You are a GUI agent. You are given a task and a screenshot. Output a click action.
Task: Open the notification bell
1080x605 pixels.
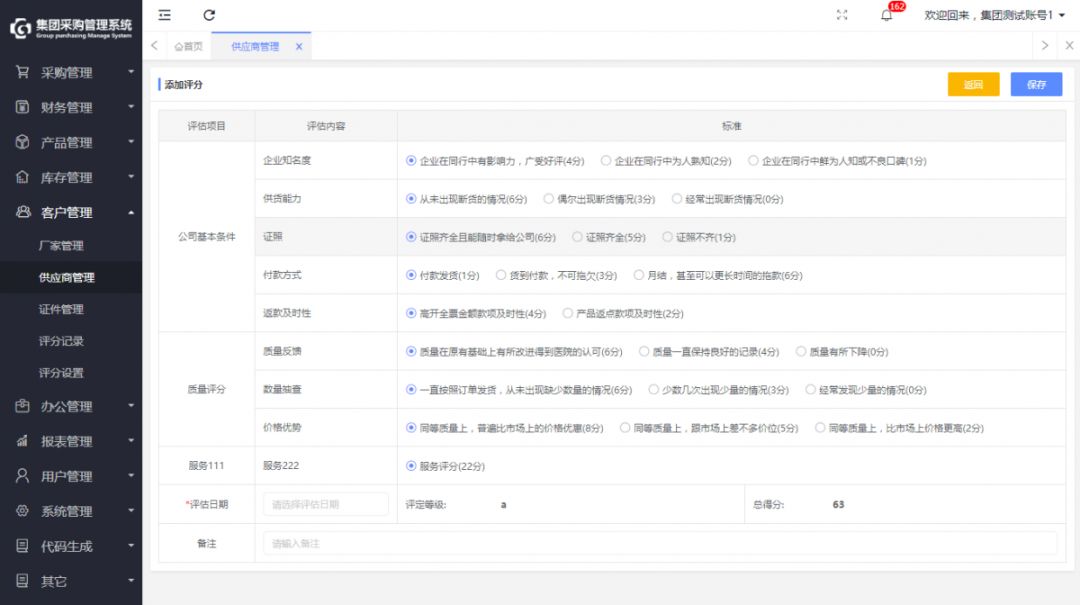[886, 15]
